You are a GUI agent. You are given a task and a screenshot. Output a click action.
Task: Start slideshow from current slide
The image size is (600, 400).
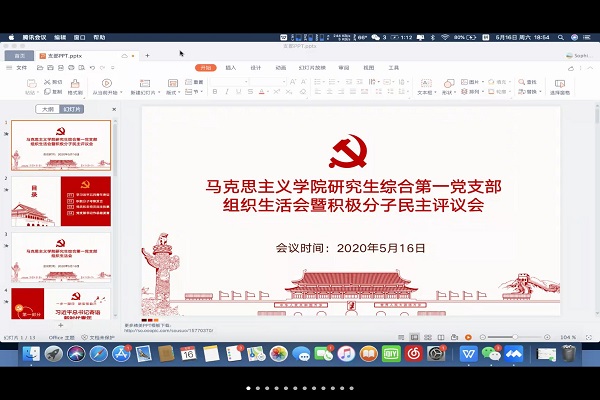click(107, 83)
